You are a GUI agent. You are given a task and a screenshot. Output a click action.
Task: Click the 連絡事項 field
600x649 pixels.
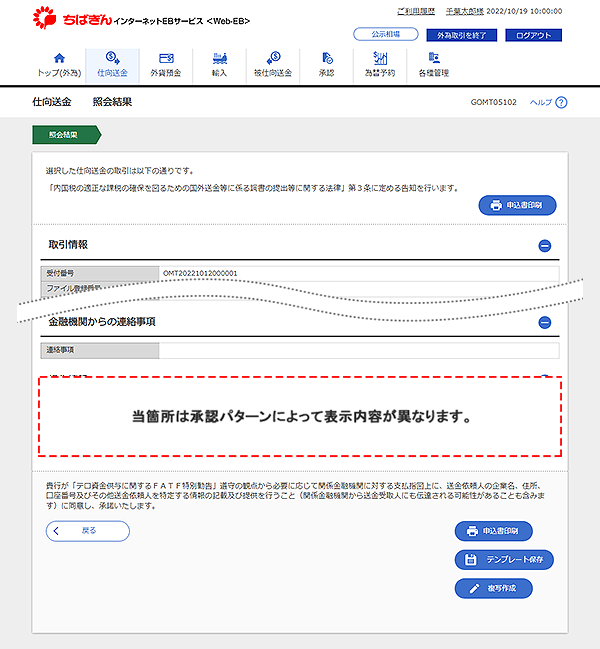click(359, 351)
